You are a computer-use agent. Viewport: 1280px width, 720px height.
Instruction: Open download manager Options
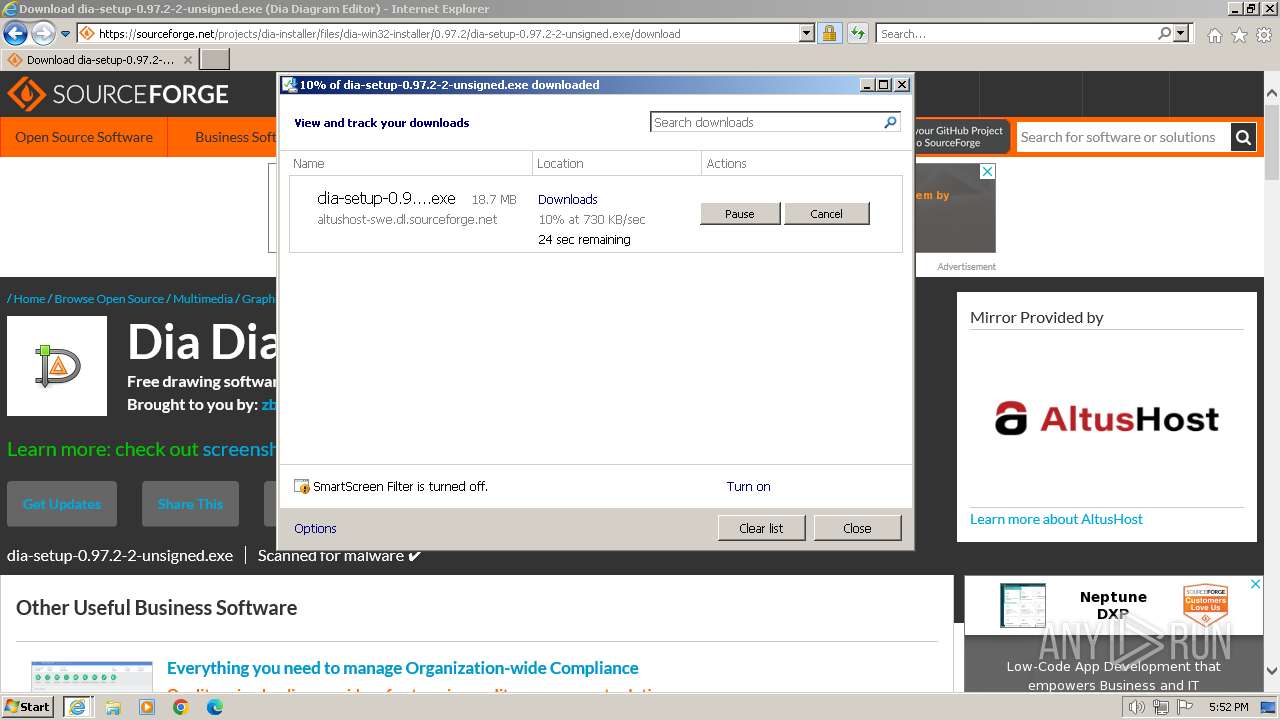tap(315, 528)
